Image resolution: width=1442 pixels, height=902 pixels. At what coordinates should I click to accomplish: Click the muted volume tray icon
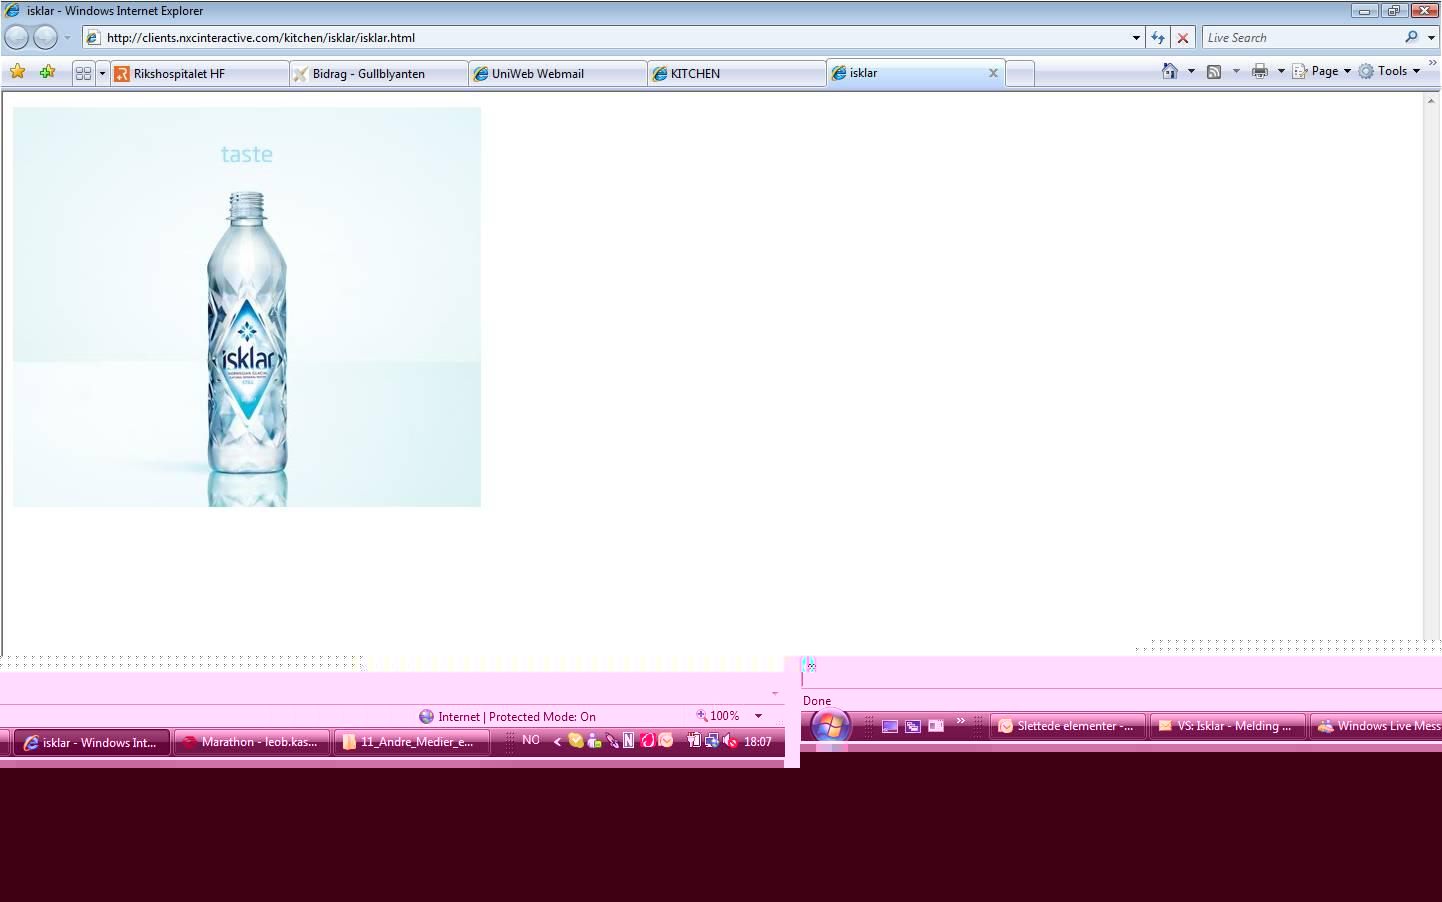click(730, 741)
